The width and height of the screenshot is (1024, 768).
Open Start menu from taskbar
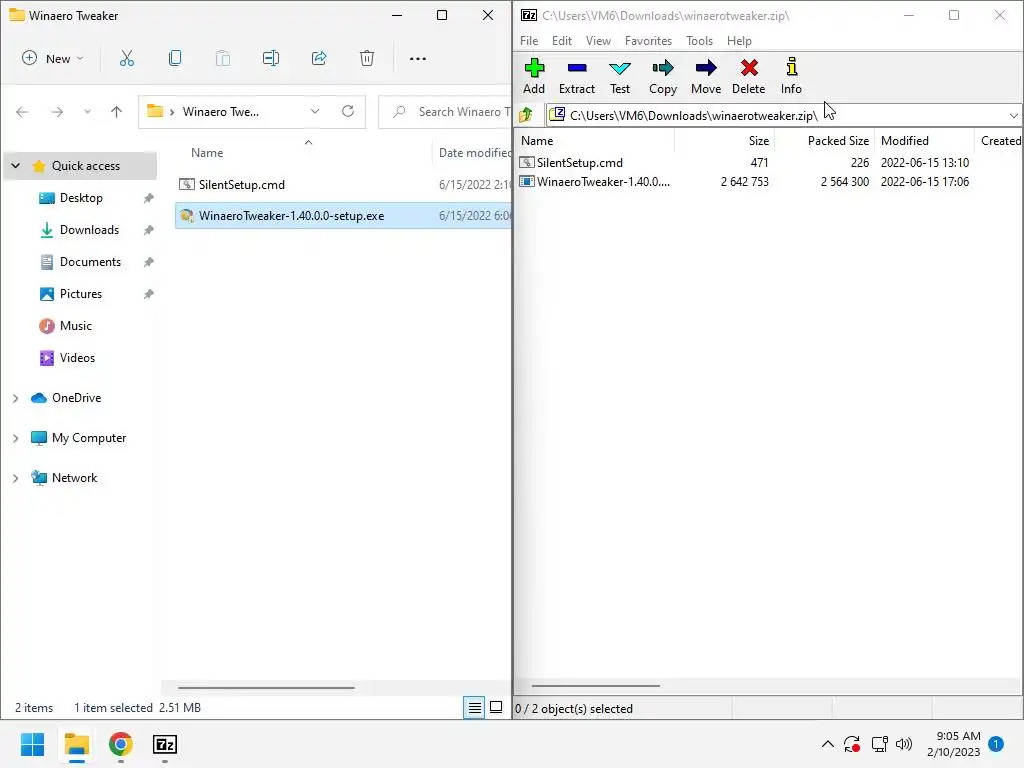point(32,744)
